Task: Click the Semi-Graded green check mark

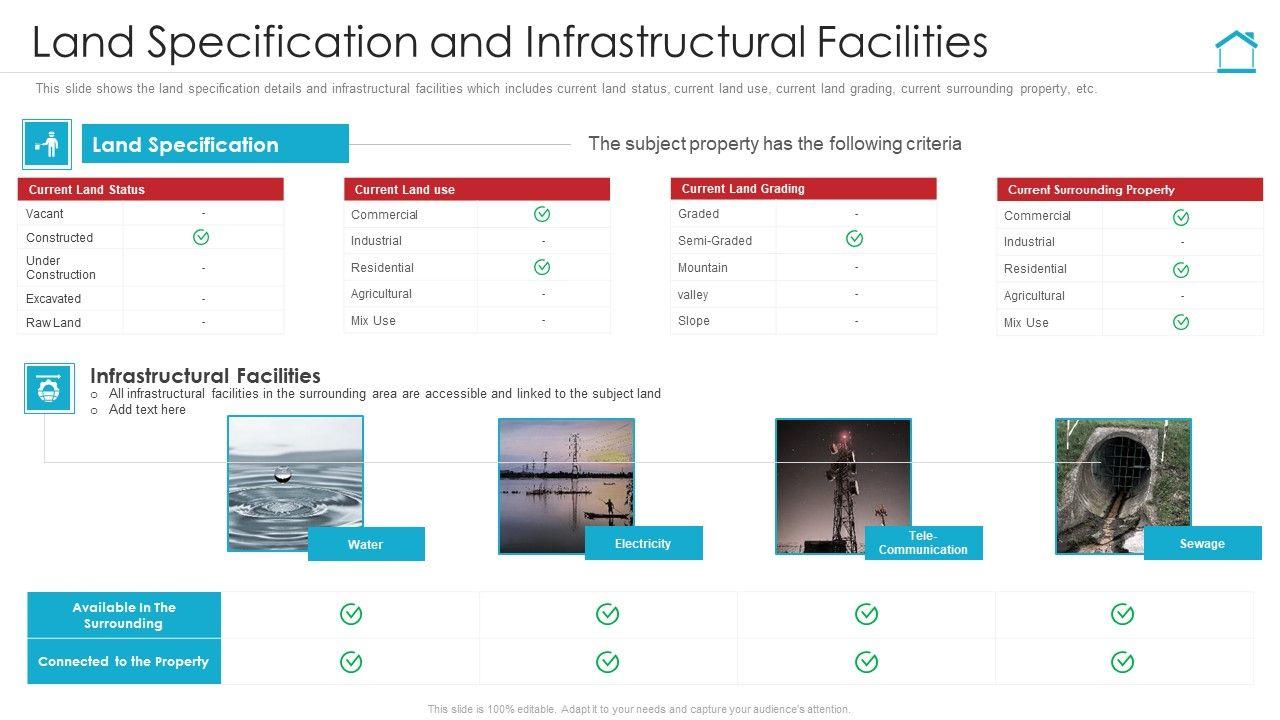Action: click(855, 238)
